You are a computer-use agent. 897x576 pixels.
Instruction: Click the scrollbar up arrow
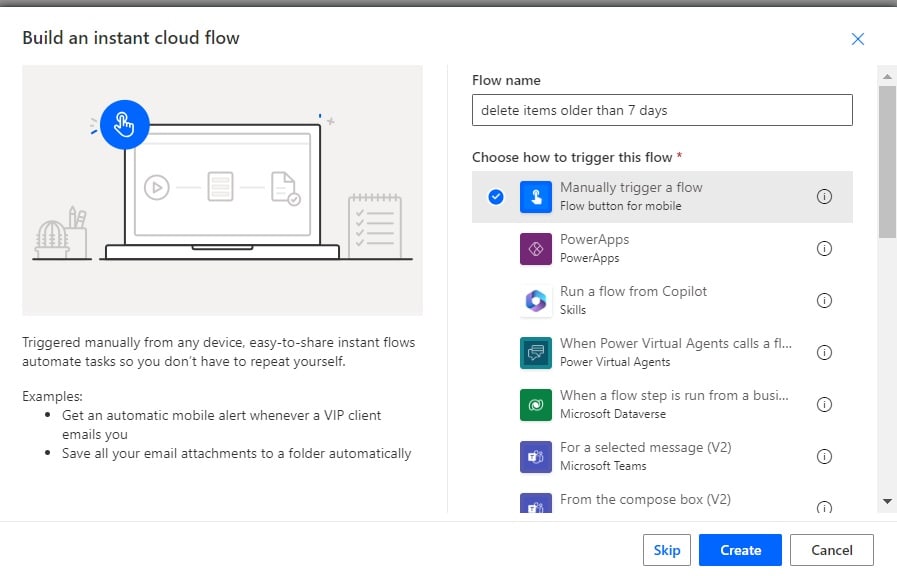887,76
